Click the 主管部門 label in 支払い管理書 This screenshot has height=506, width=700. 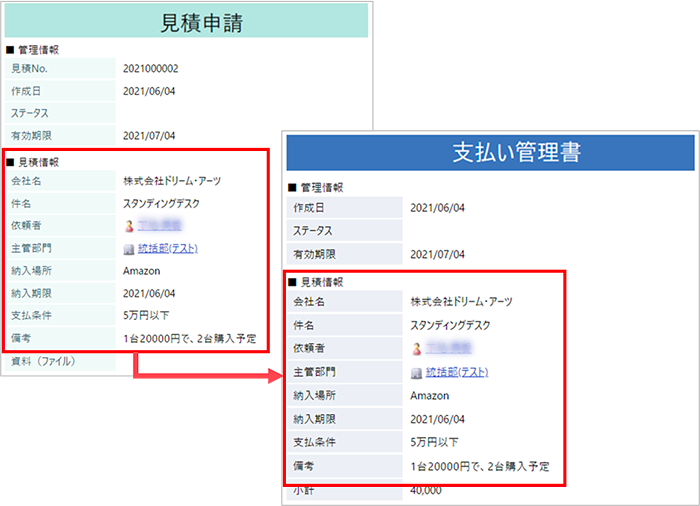point(314,372)
